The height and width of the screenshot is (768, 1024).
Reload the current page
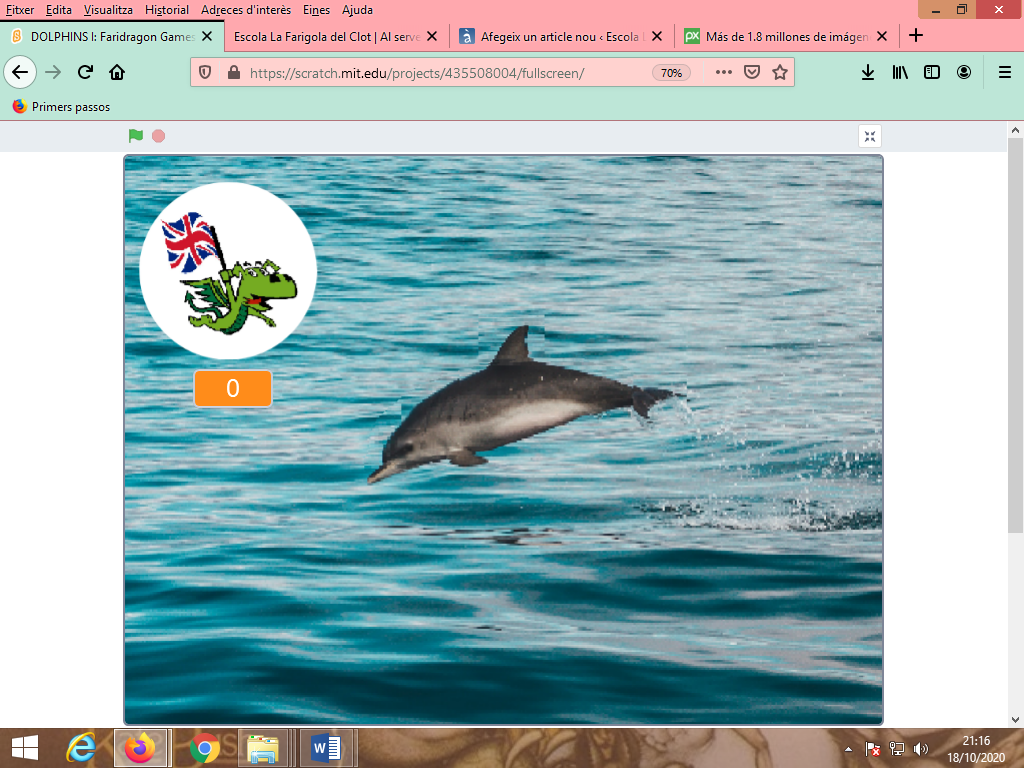click(86, 72)
